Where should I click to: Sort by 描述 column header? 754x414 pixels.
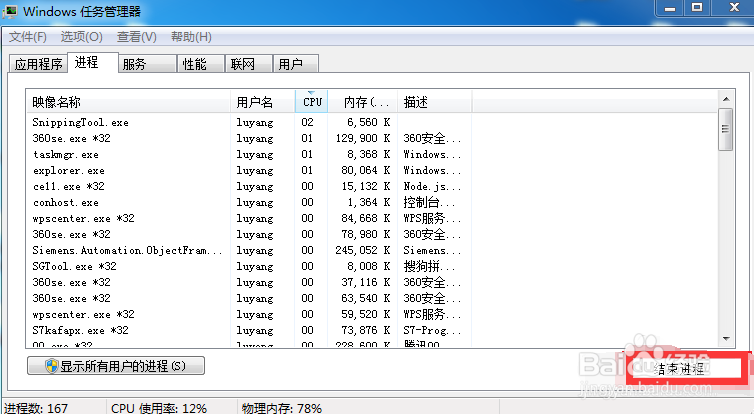pyautogui.click(x=435, y=102)
